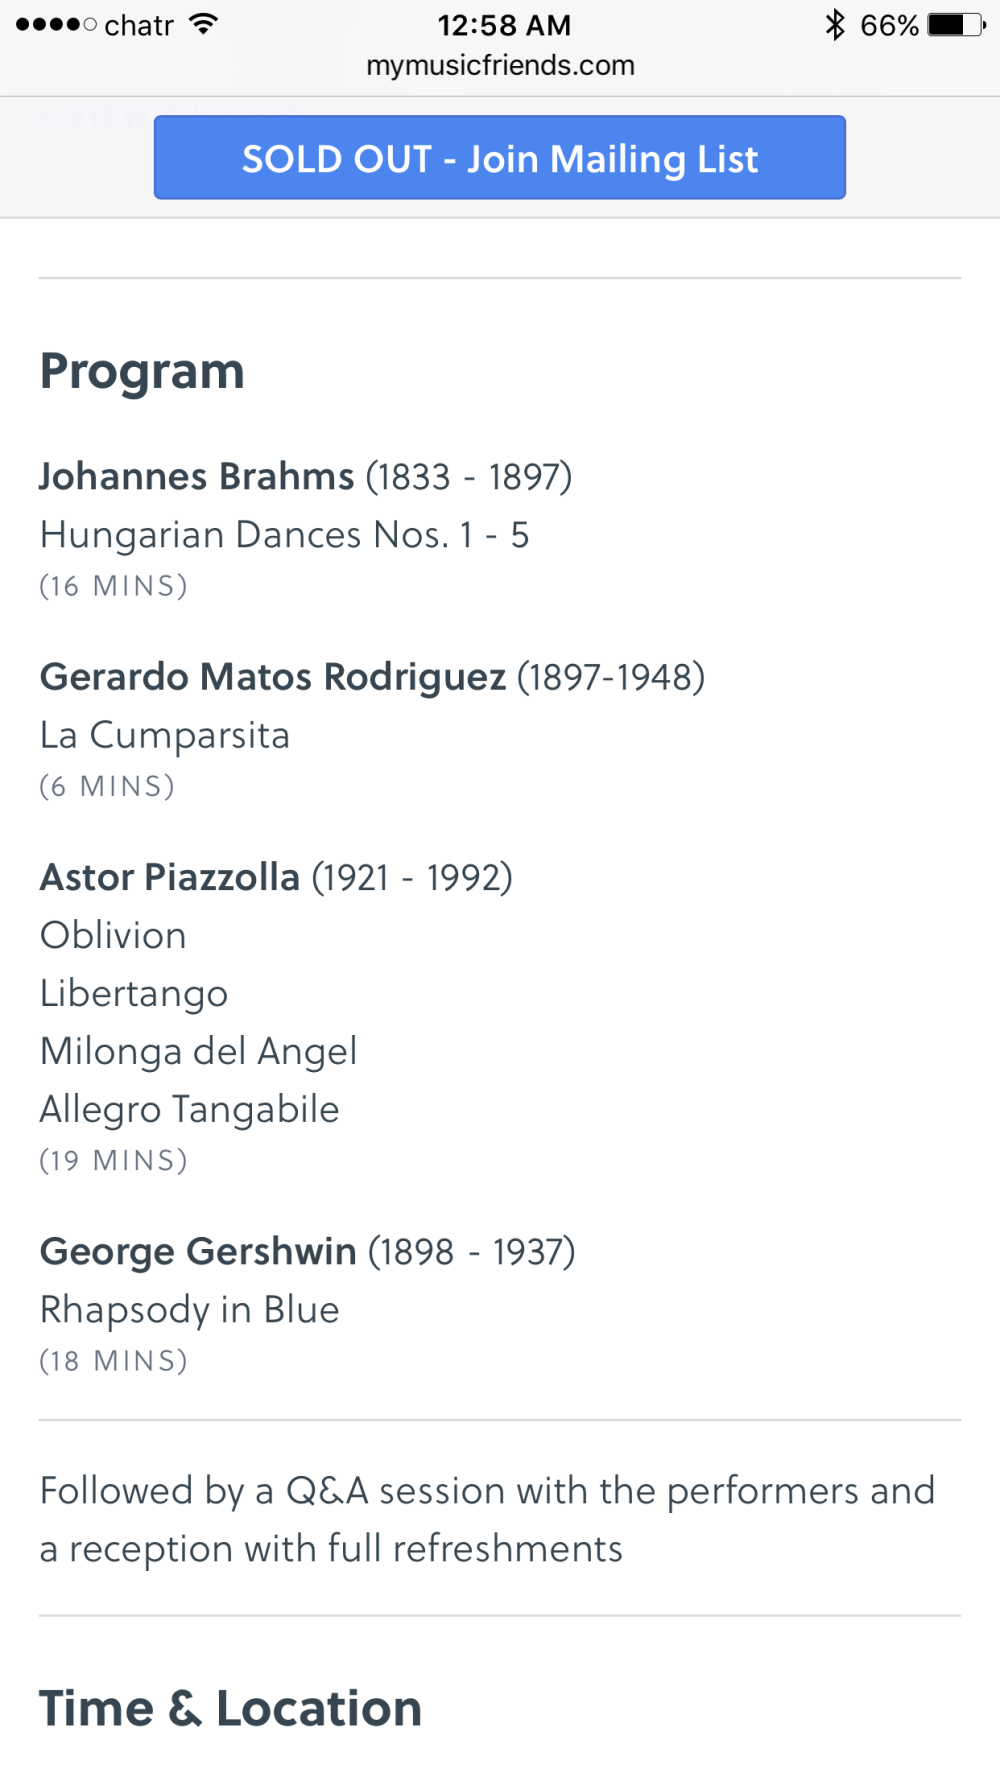Click SOLD OUT - Join Mailing List button
The height and width of the screenshot is (1777, 1000).
(500, 158)
